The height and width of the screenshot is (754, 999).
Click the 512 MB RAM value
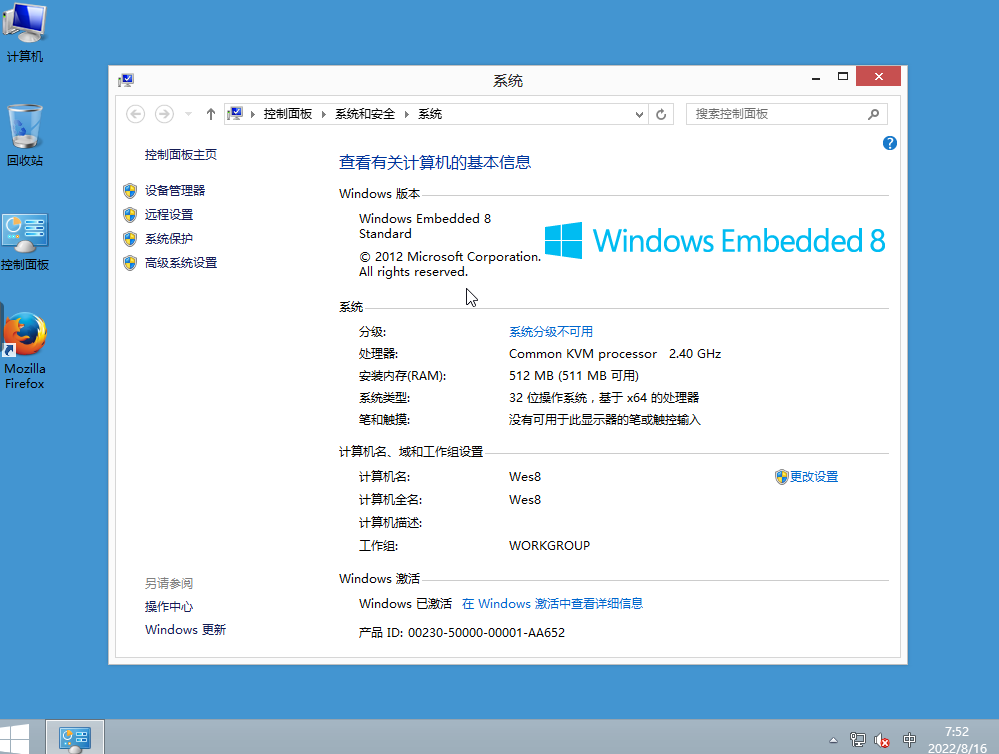[x=573, y=376]
